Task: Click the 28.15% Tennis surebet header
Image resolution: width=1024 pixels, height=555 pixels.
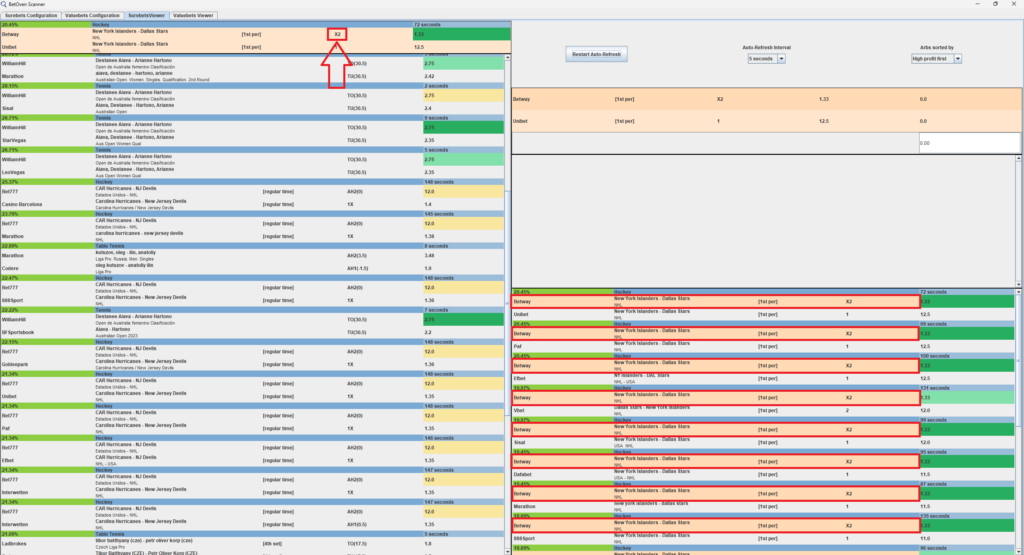Action: (253, 86)
